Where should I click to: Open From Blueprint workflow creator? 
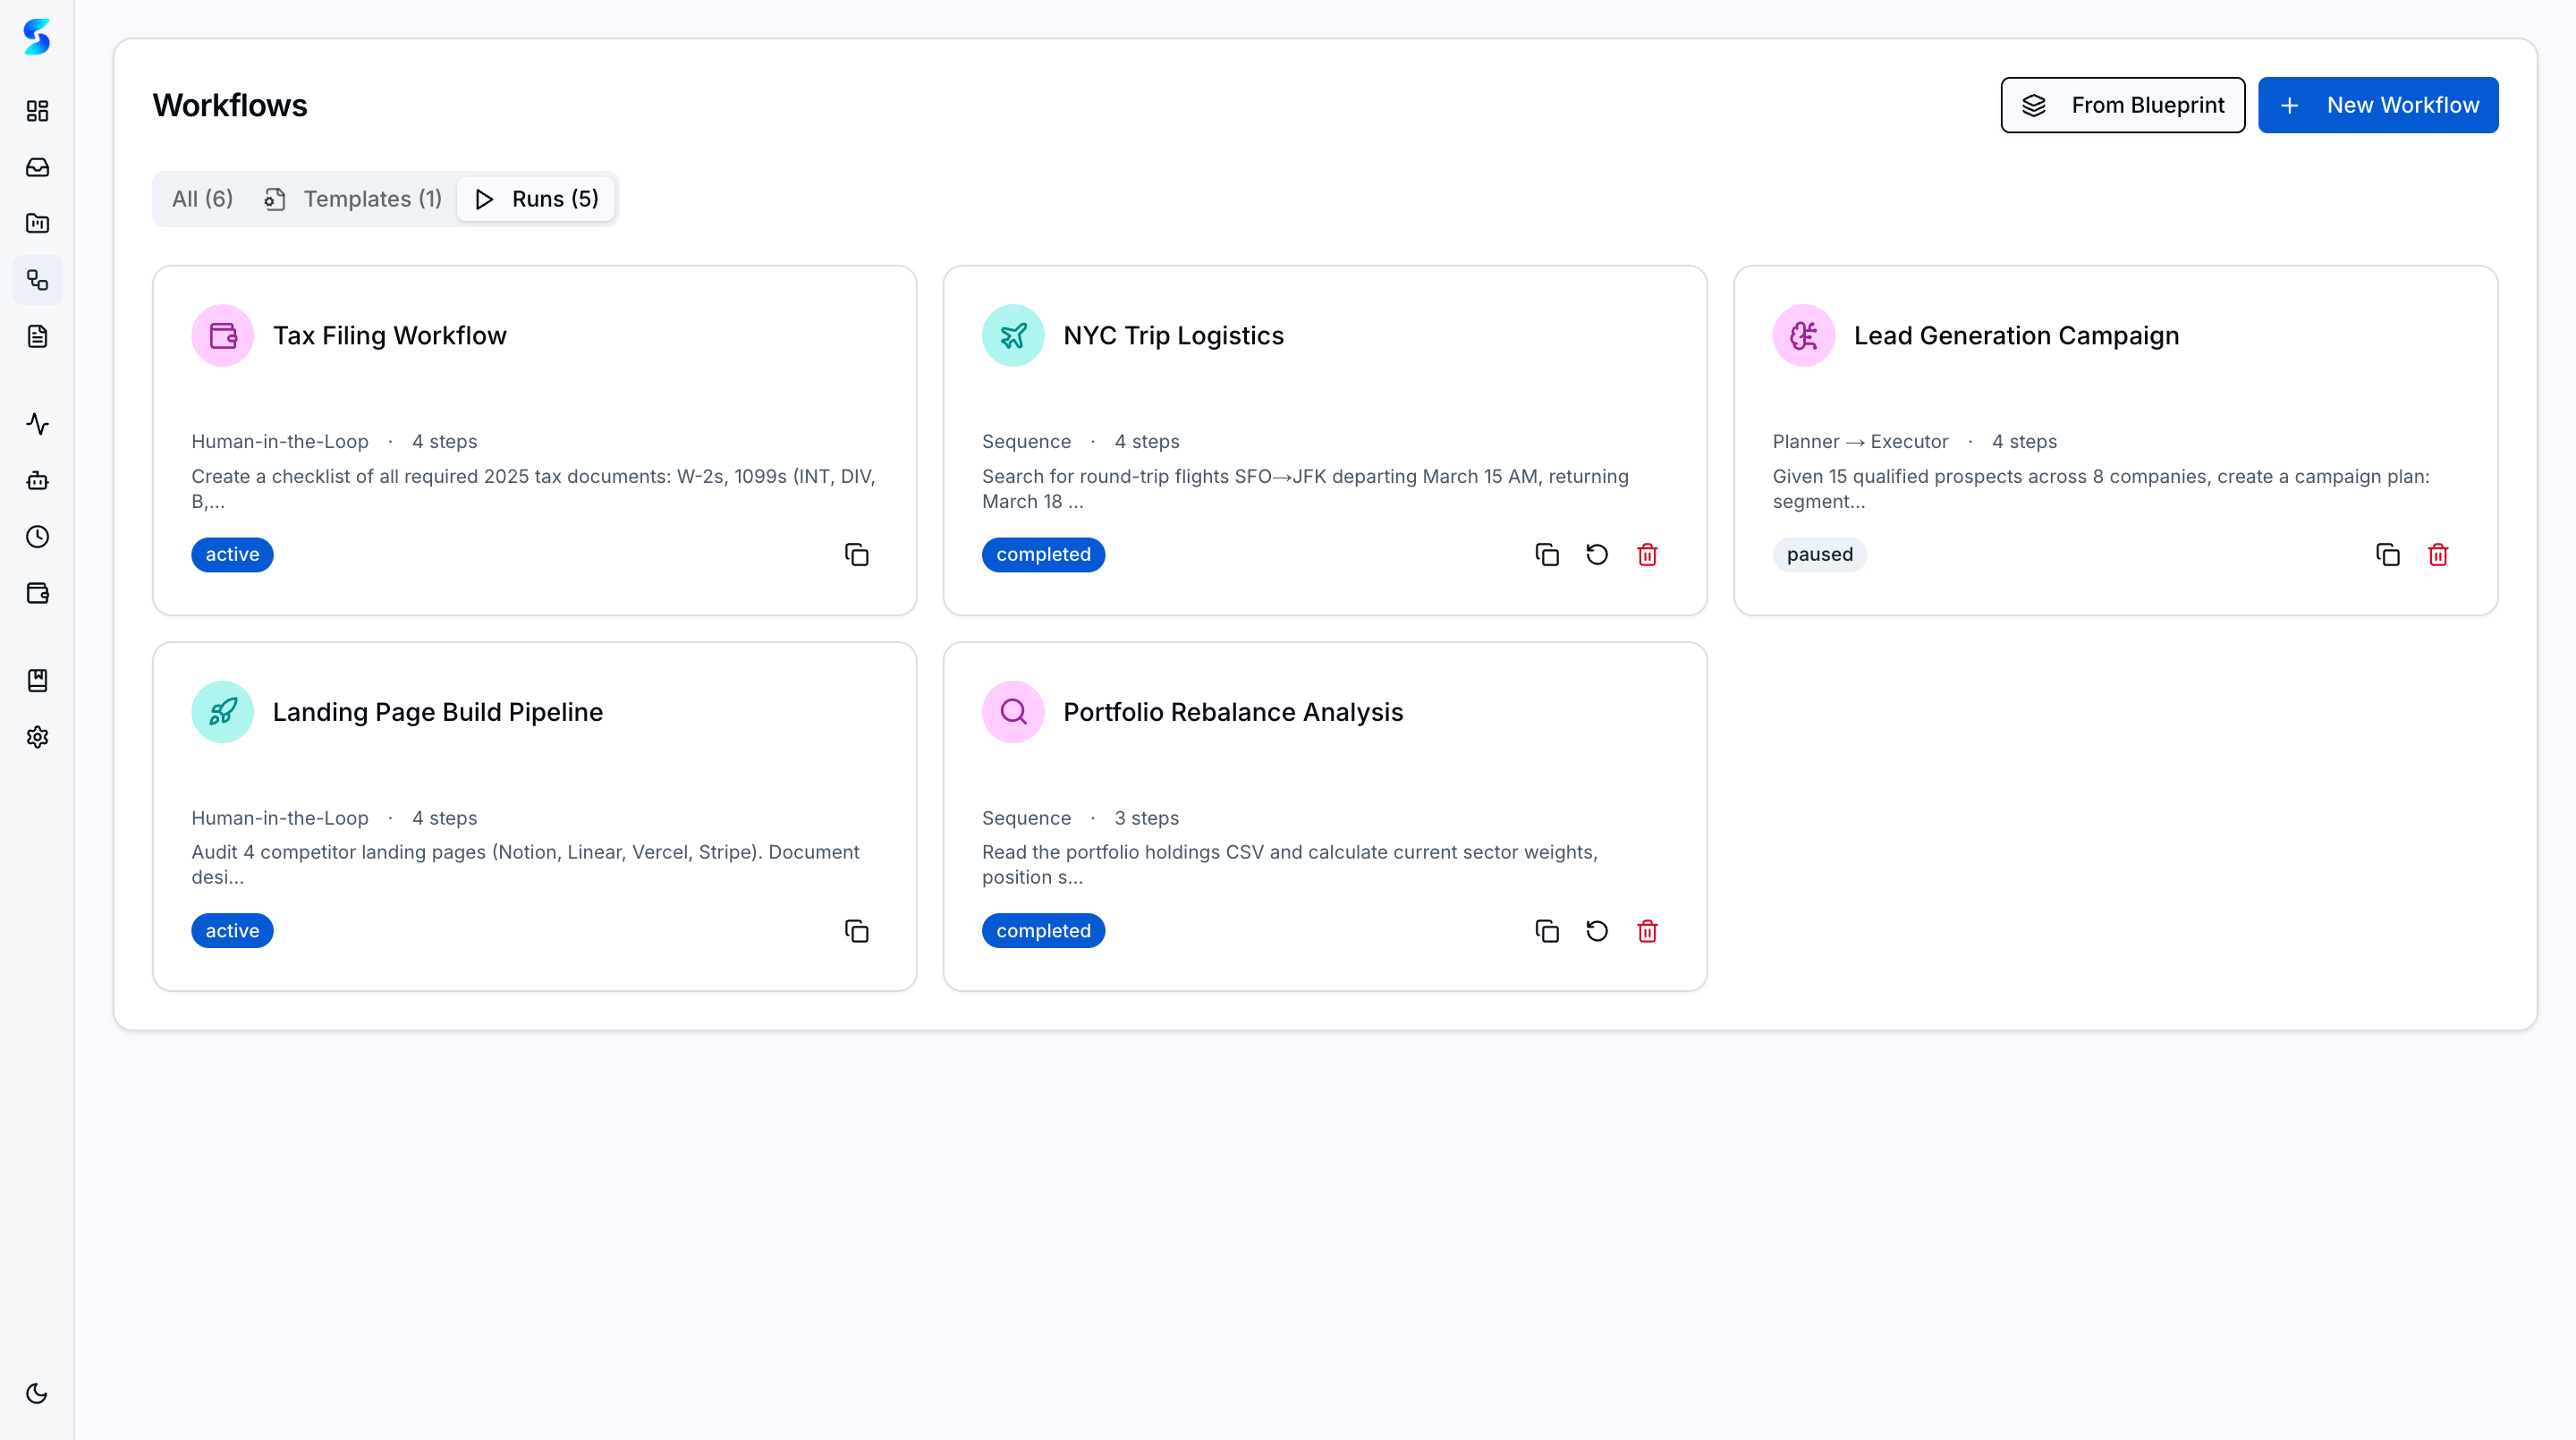click(x=2122, y=104)
